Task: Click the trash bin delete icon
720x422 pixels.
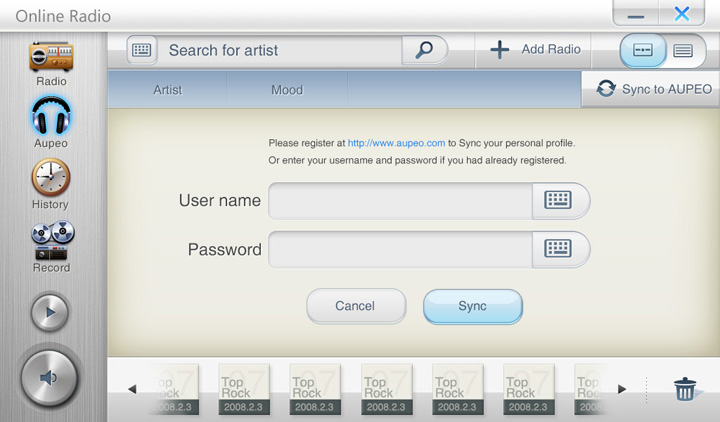Action: [685, 389]
